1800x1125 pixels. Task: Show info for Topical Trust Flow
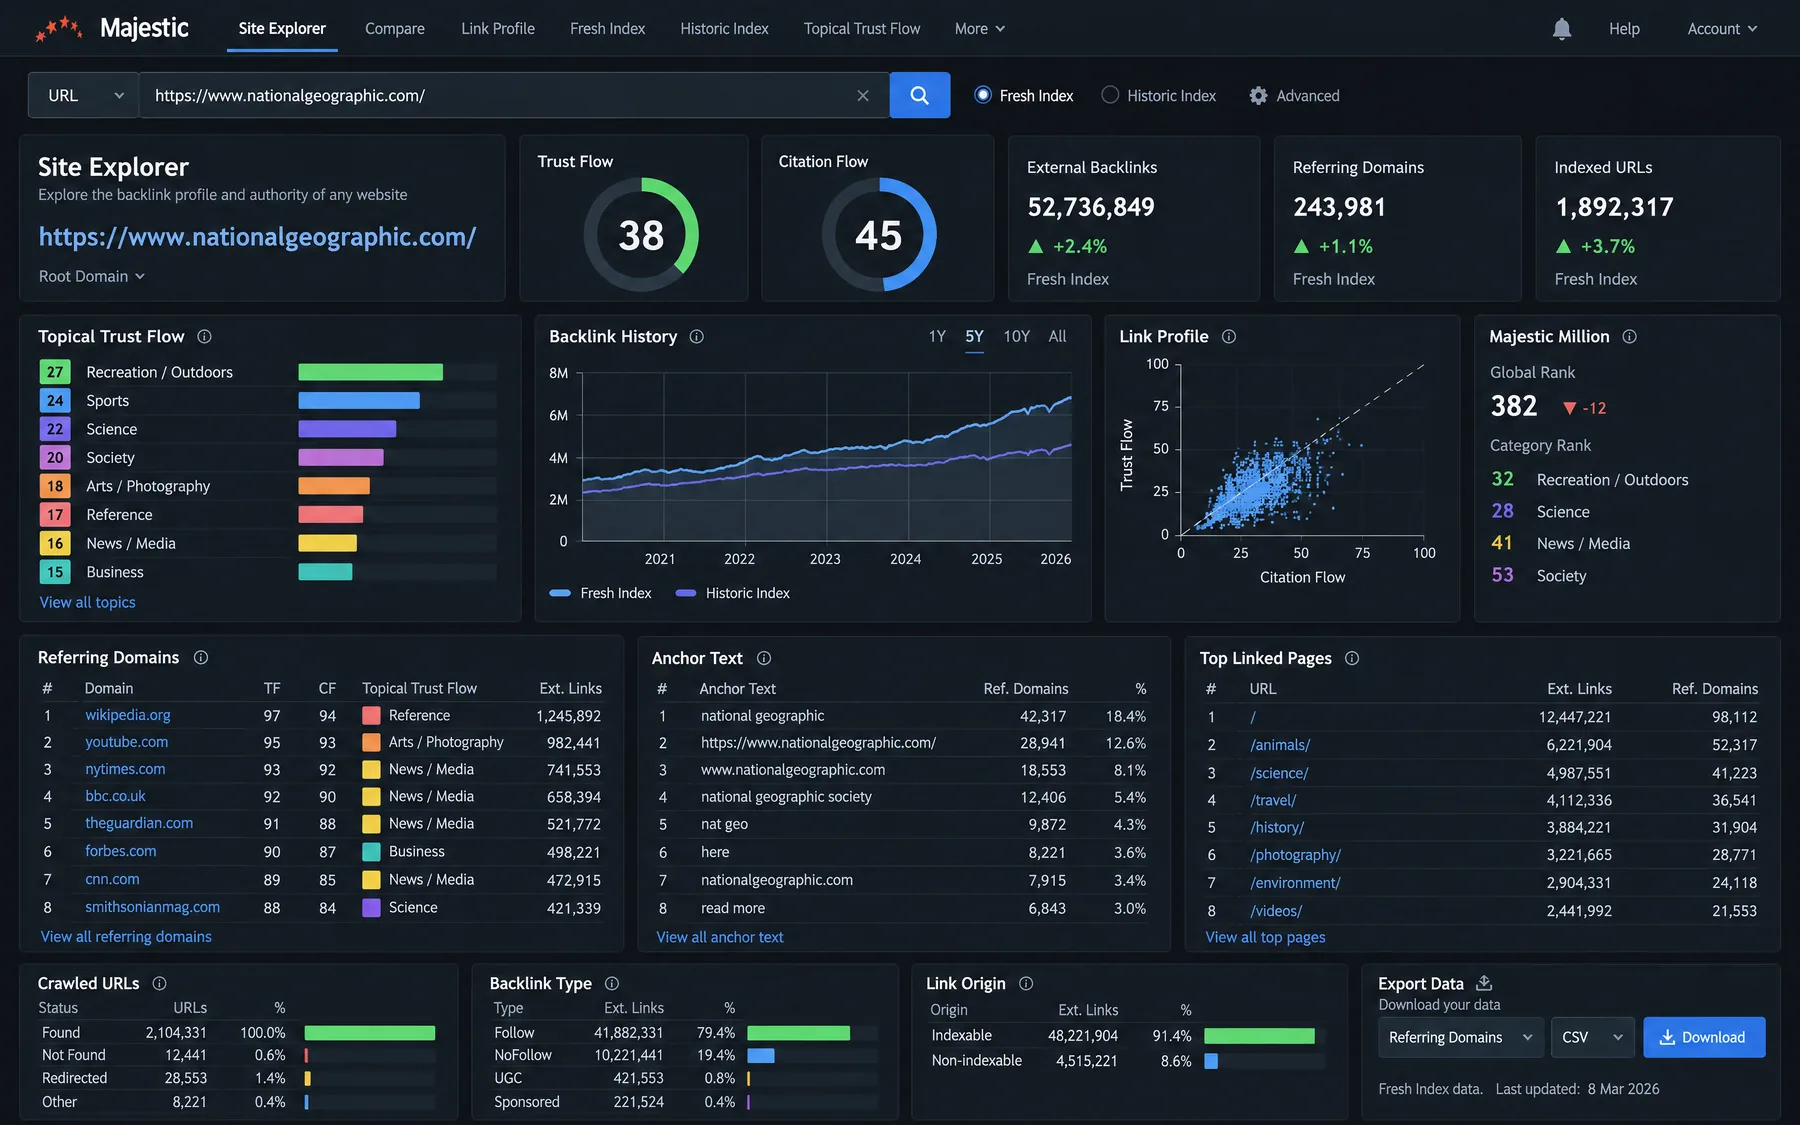(x=205, y=337)
